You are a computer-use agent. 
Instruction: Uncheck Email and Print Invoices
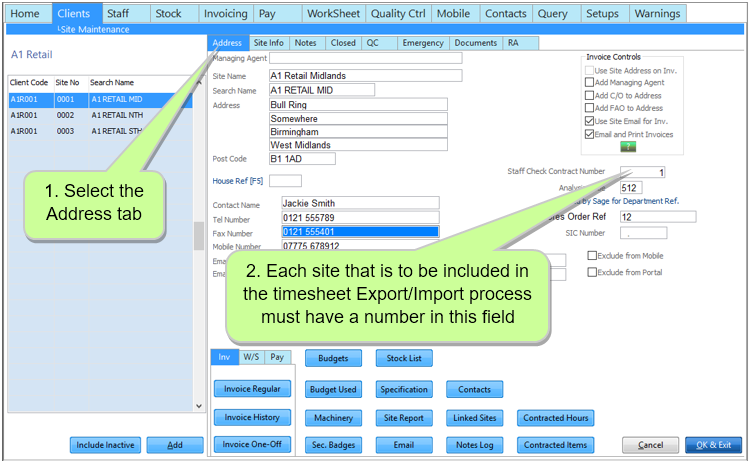coord(589,134)
